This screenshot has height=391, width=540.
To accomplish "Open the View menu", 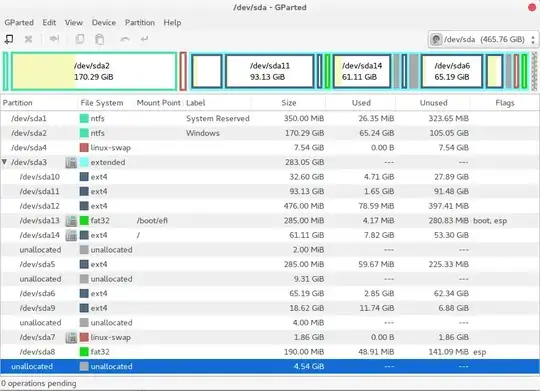I will click(x=74, y=23).
